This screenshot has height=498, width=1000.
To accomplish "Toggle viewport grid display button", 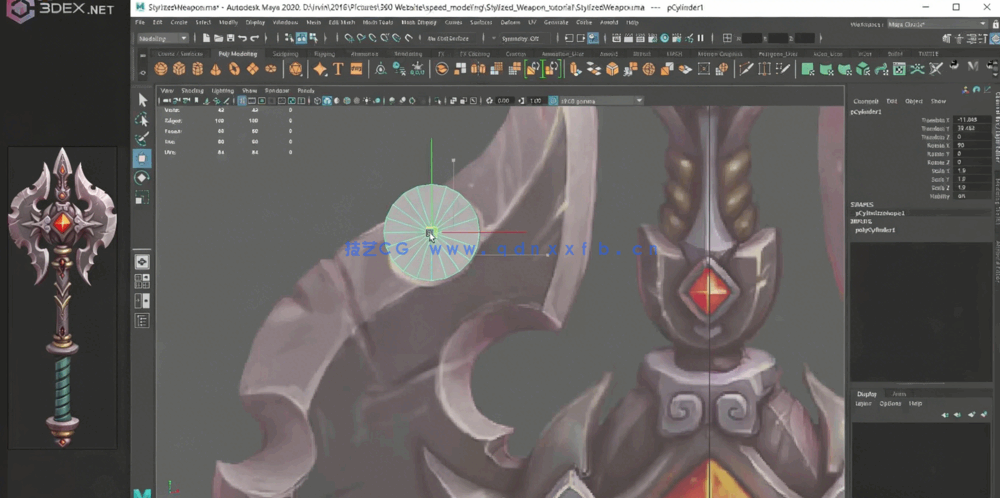I will [x=242, y=101].
